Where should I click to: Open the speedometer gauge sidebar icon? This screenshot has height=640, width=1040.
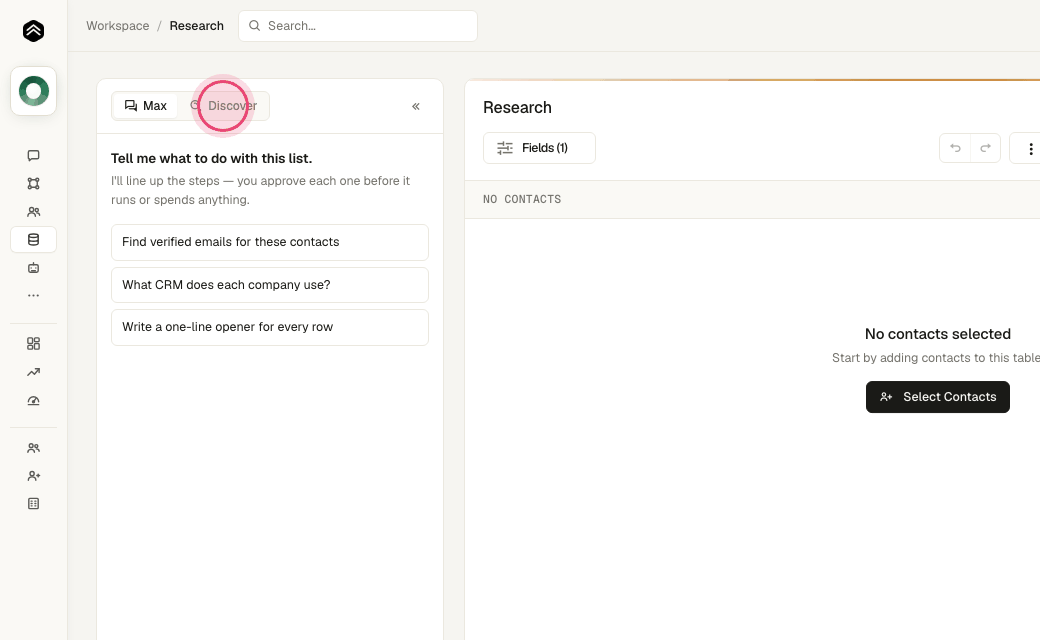33,401
